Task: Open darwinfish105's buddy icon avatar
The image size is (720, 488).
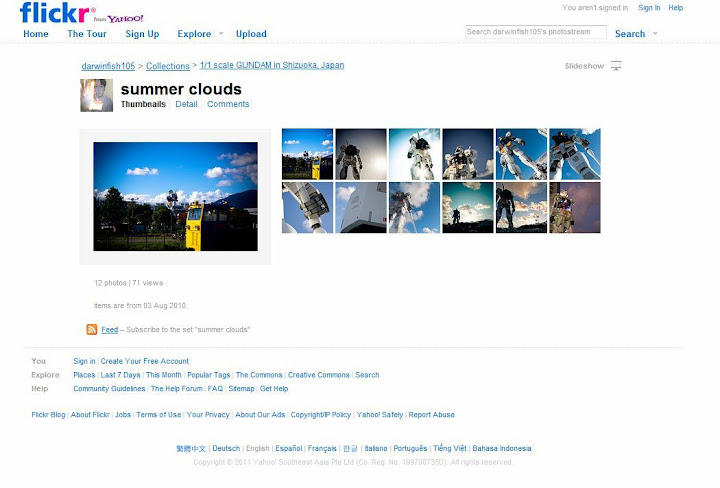Action: click(96, 95)
